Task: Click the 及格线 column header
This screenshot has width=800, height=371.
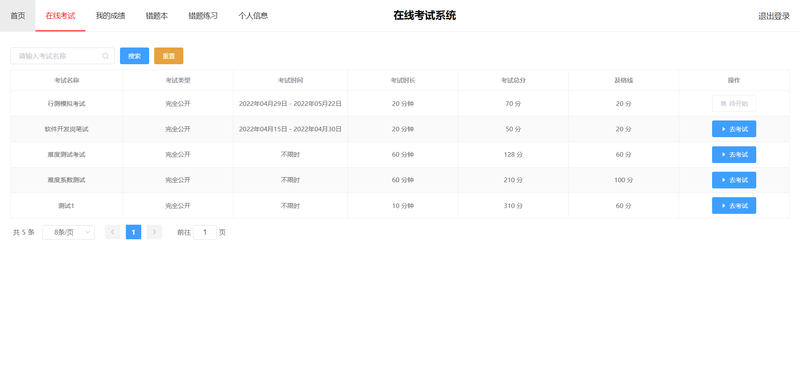Action: pyautogui.click(x=623, y=81)
